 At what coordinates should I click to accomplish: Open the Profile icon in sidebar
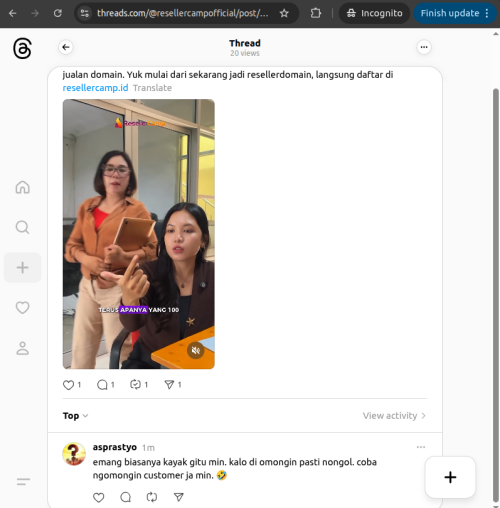(23, 348)
